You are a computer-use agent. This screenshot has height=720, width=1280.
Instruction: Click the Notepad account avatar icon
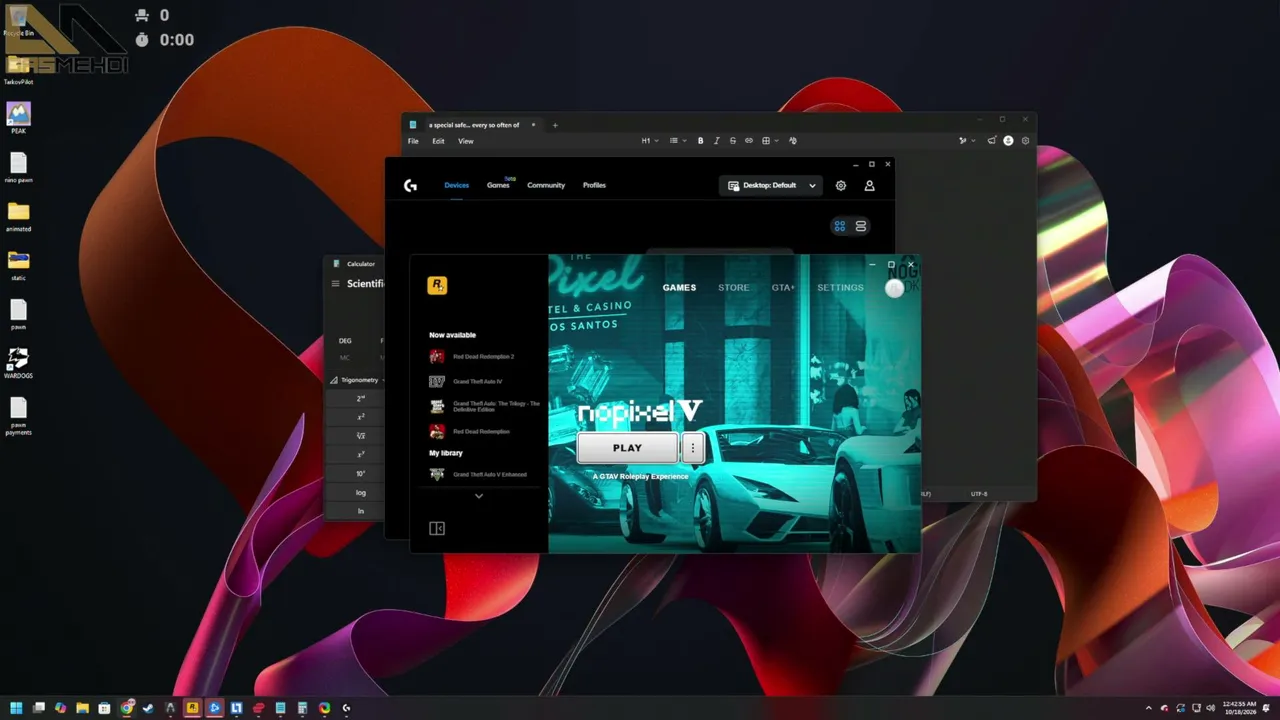(1008, 141)
